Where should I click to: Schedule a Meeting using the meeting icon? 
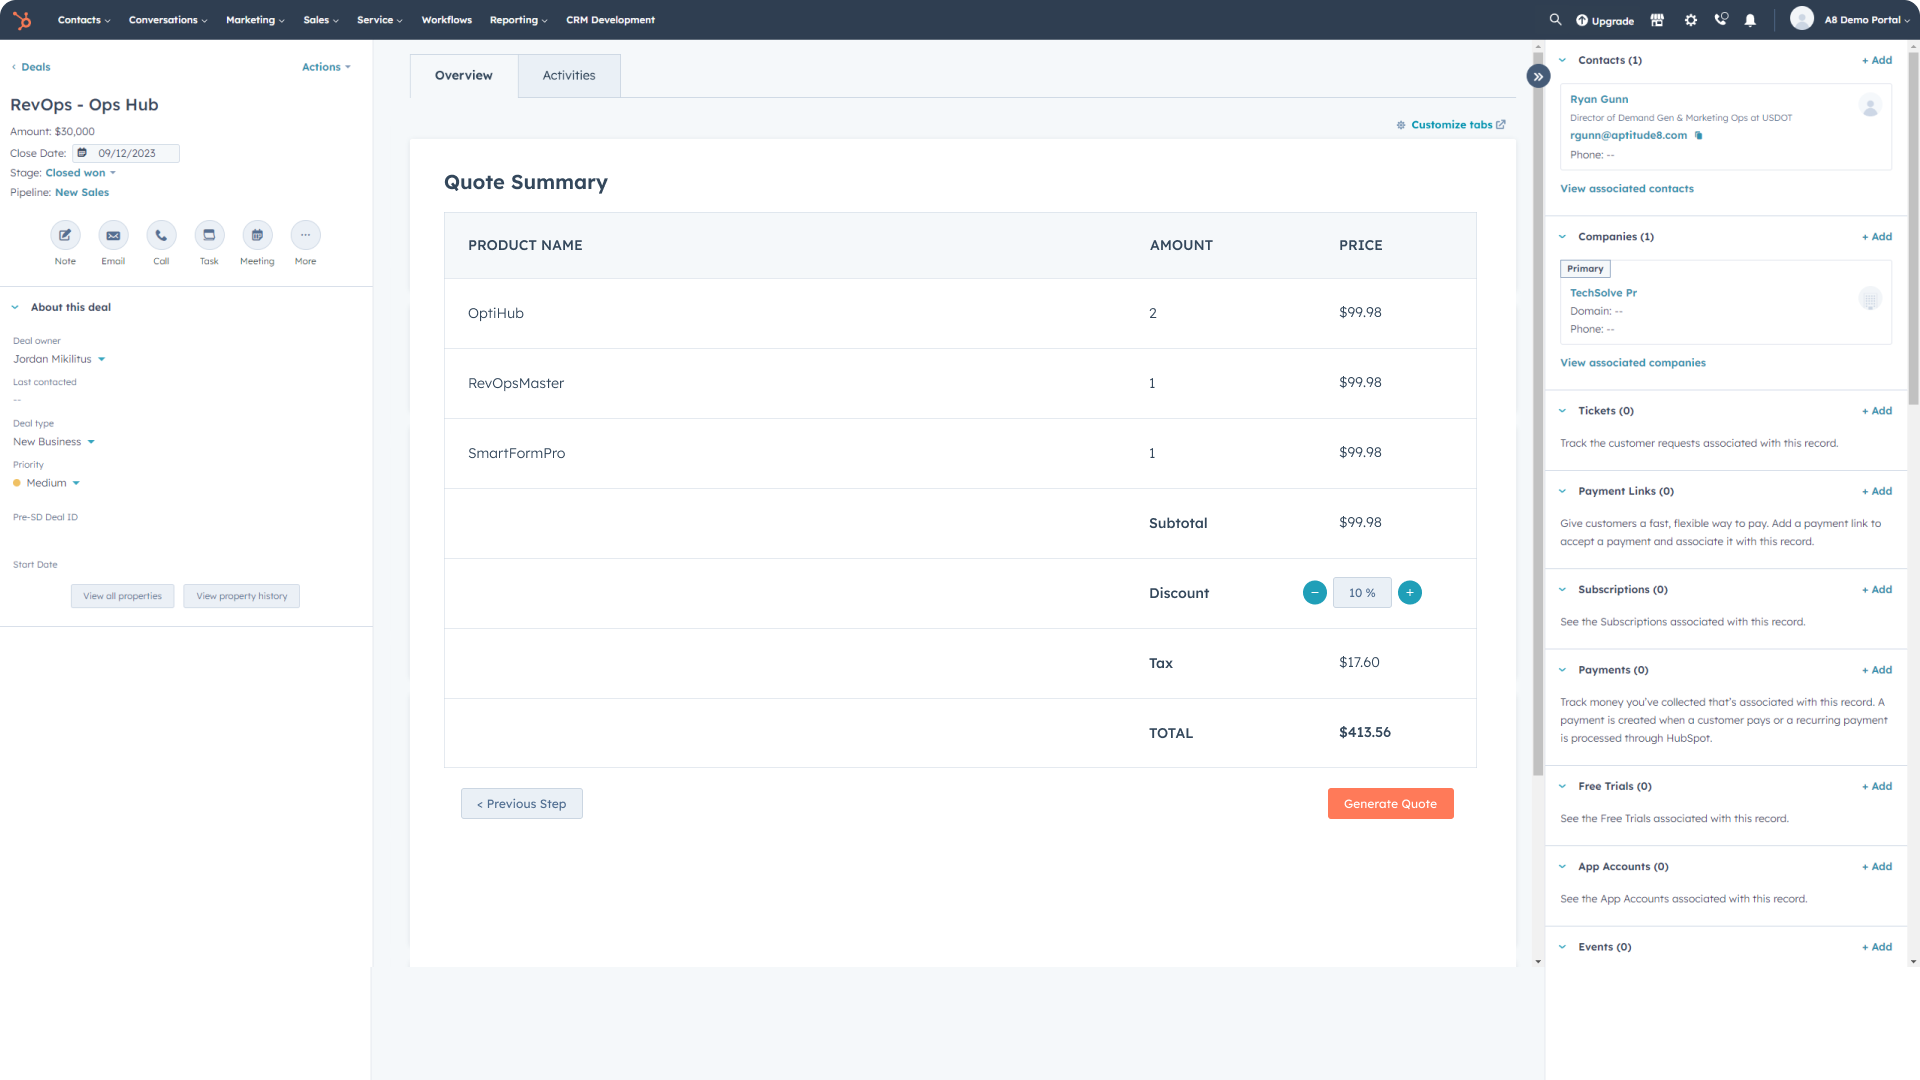tap(257, 235)
